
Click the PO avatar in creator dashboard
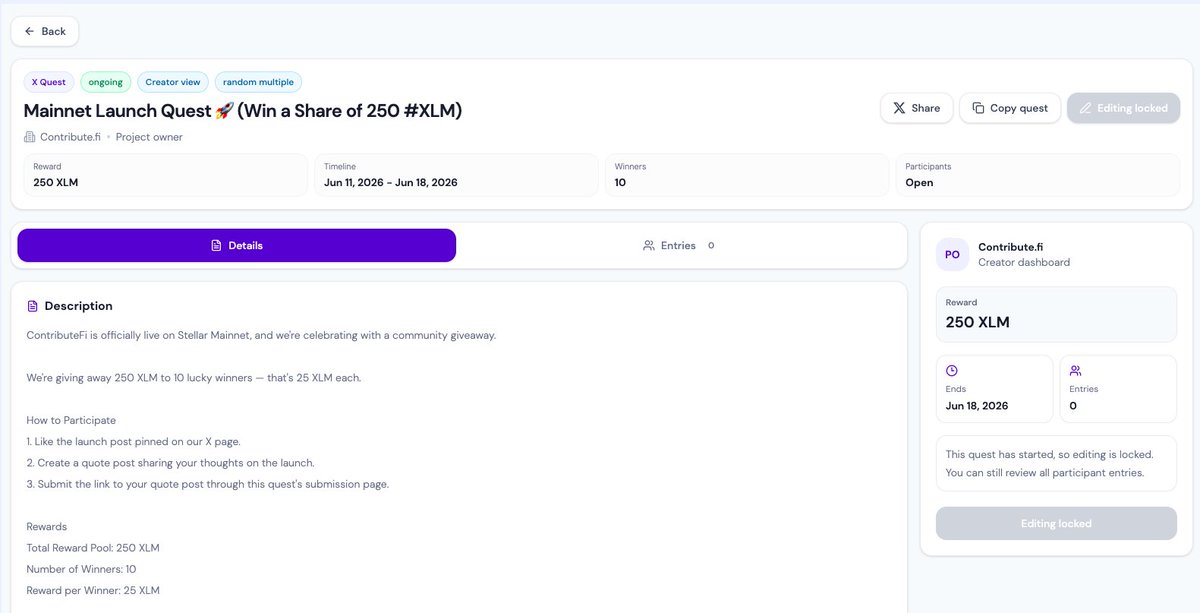(952, 254)
